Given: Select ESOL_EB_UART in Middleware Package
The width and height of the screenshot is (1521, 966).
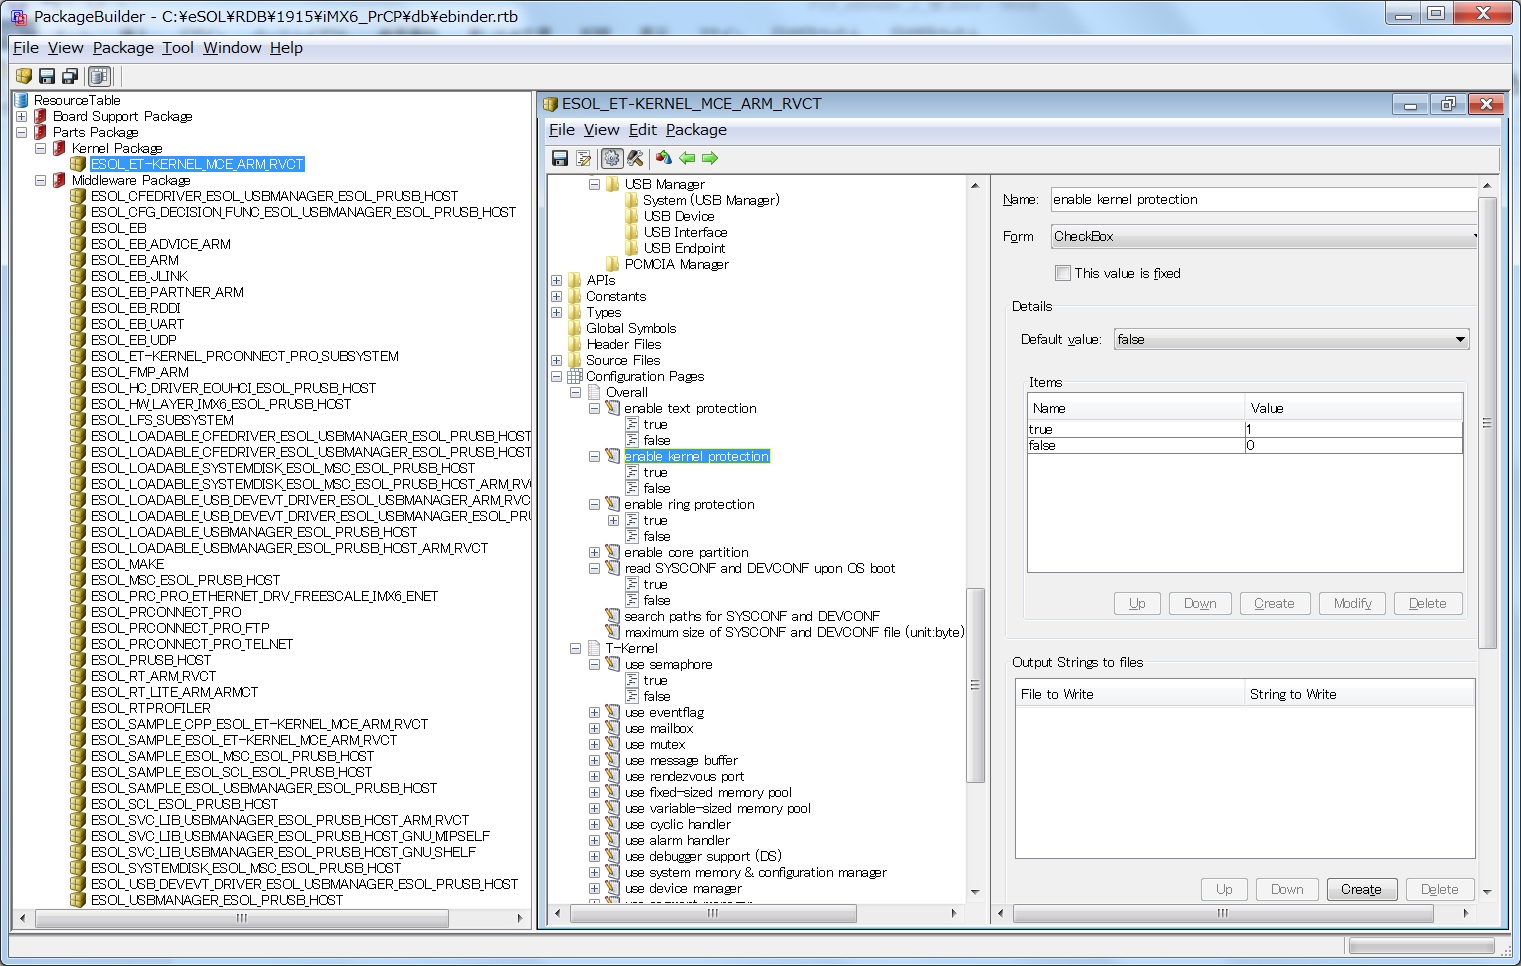Looking at the screenshot, I should pyautogui.click(x=137, y=324).
